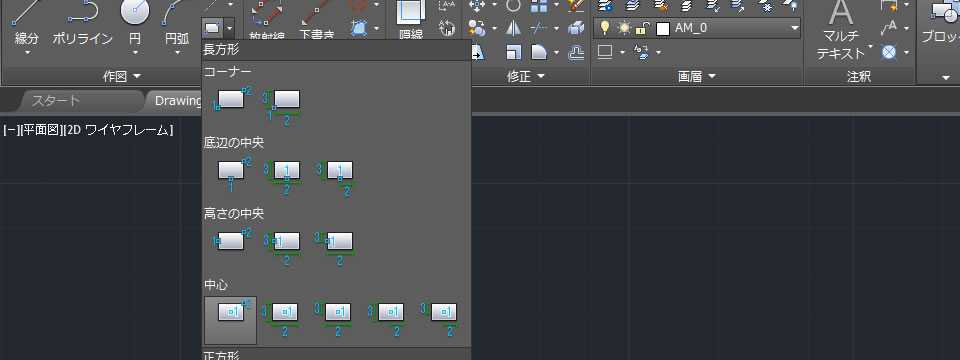The width and height of the screenshot is (960, 360).
Task: Select the Circle (円) tool
Action: (135, 28)
